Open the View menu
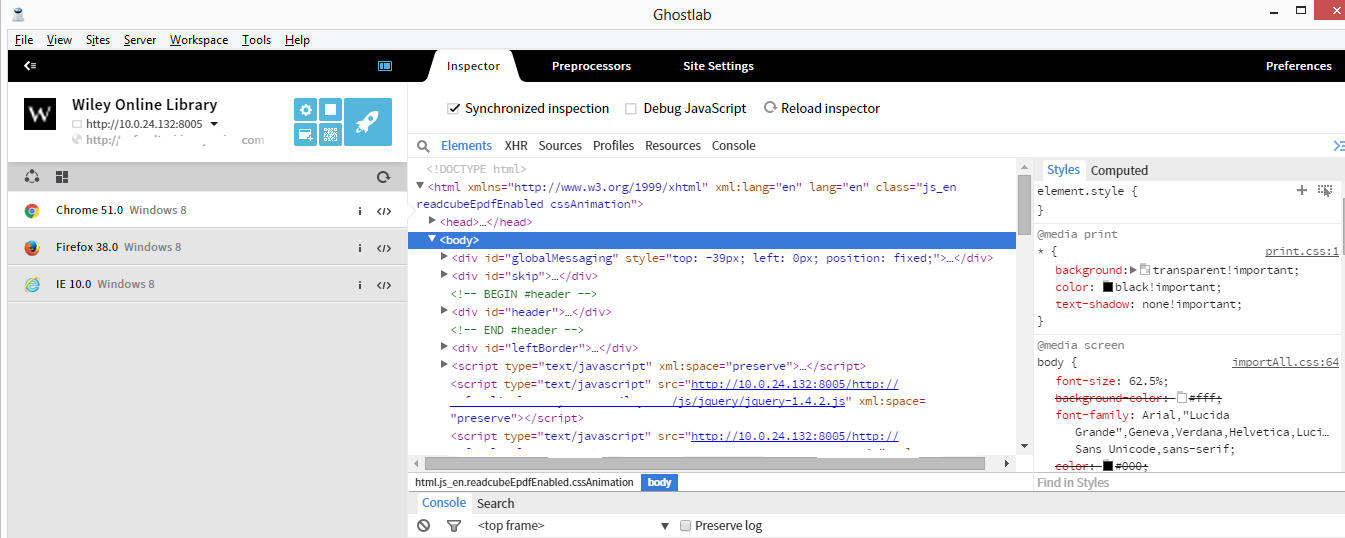This screenshot has width=1345, height=538. [59, 40]
